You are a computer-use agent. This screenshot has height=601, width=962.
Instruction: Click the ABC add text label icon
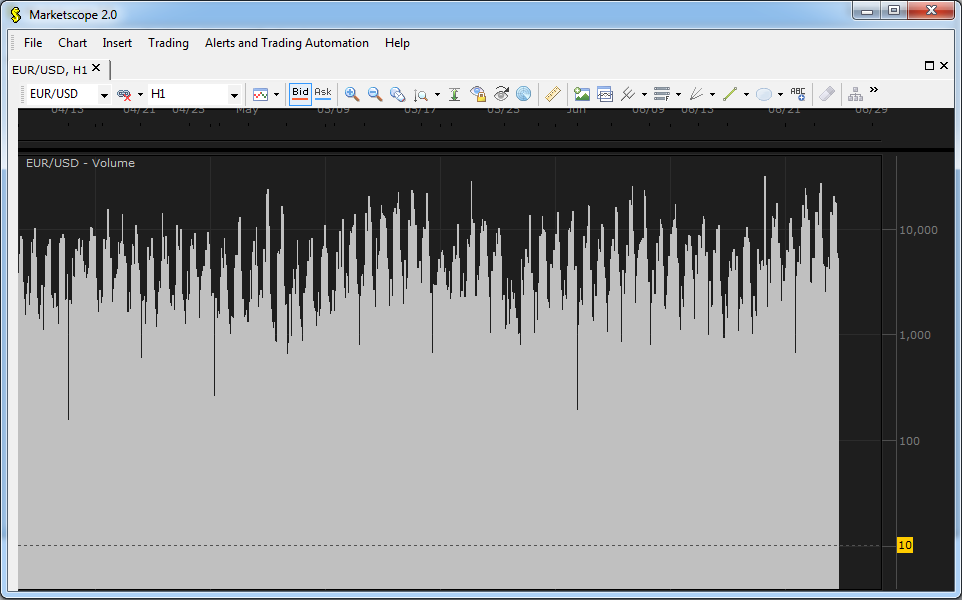tap(798, 93)
